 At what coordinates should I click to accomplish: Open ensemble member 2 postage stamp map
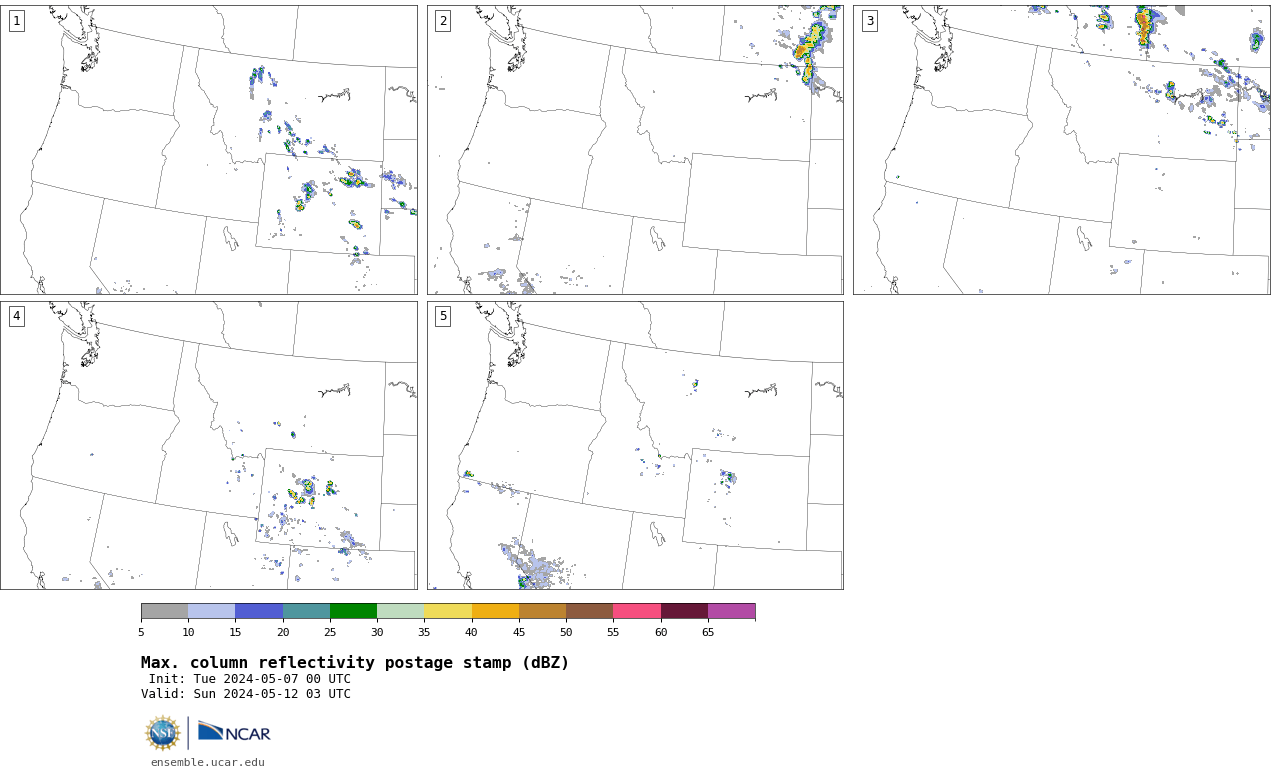click(x=635, y=150)
